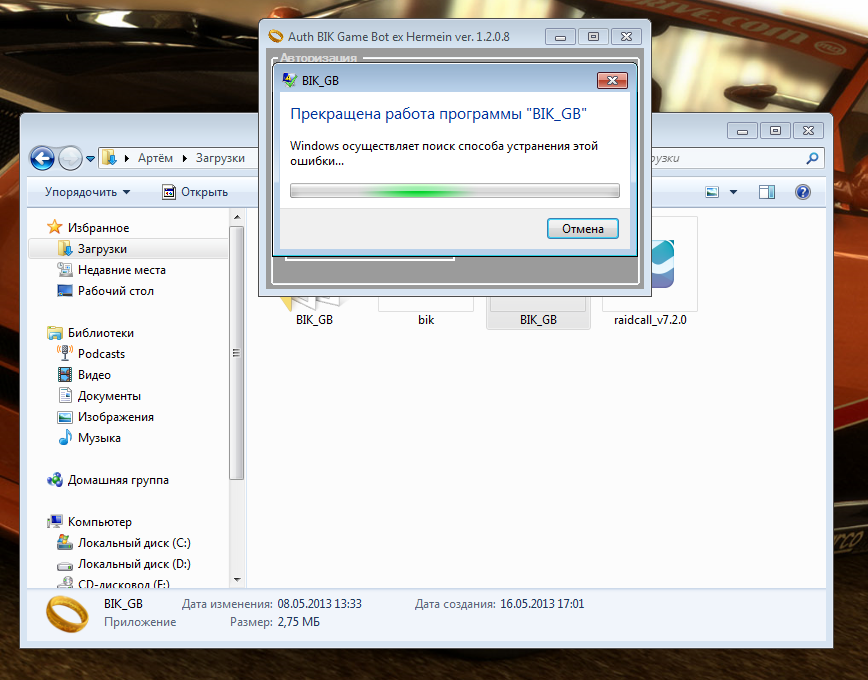Open recent pages dropdown next to Forward
This screenshot has height=680, width=868.
click(x=91, y=159)
